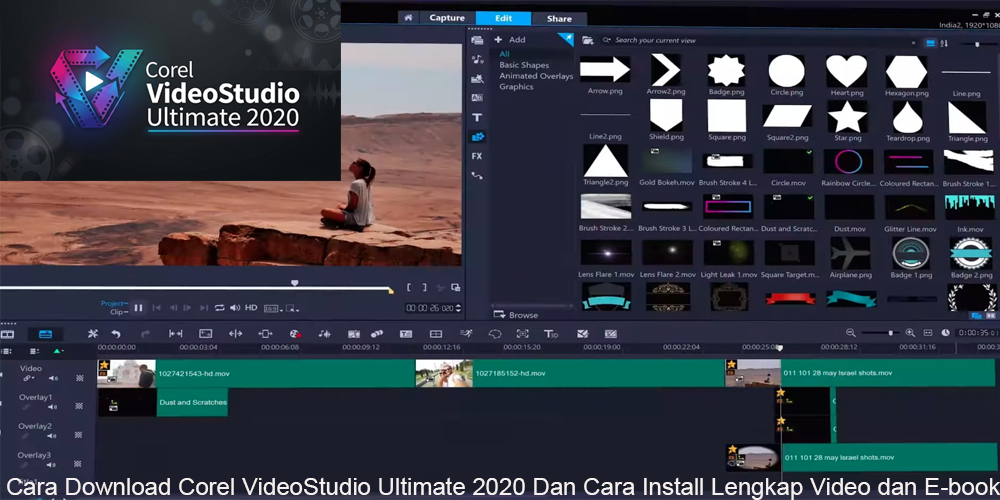Pause preview playback
The image size is (1000, 500).
pos(138,308)
